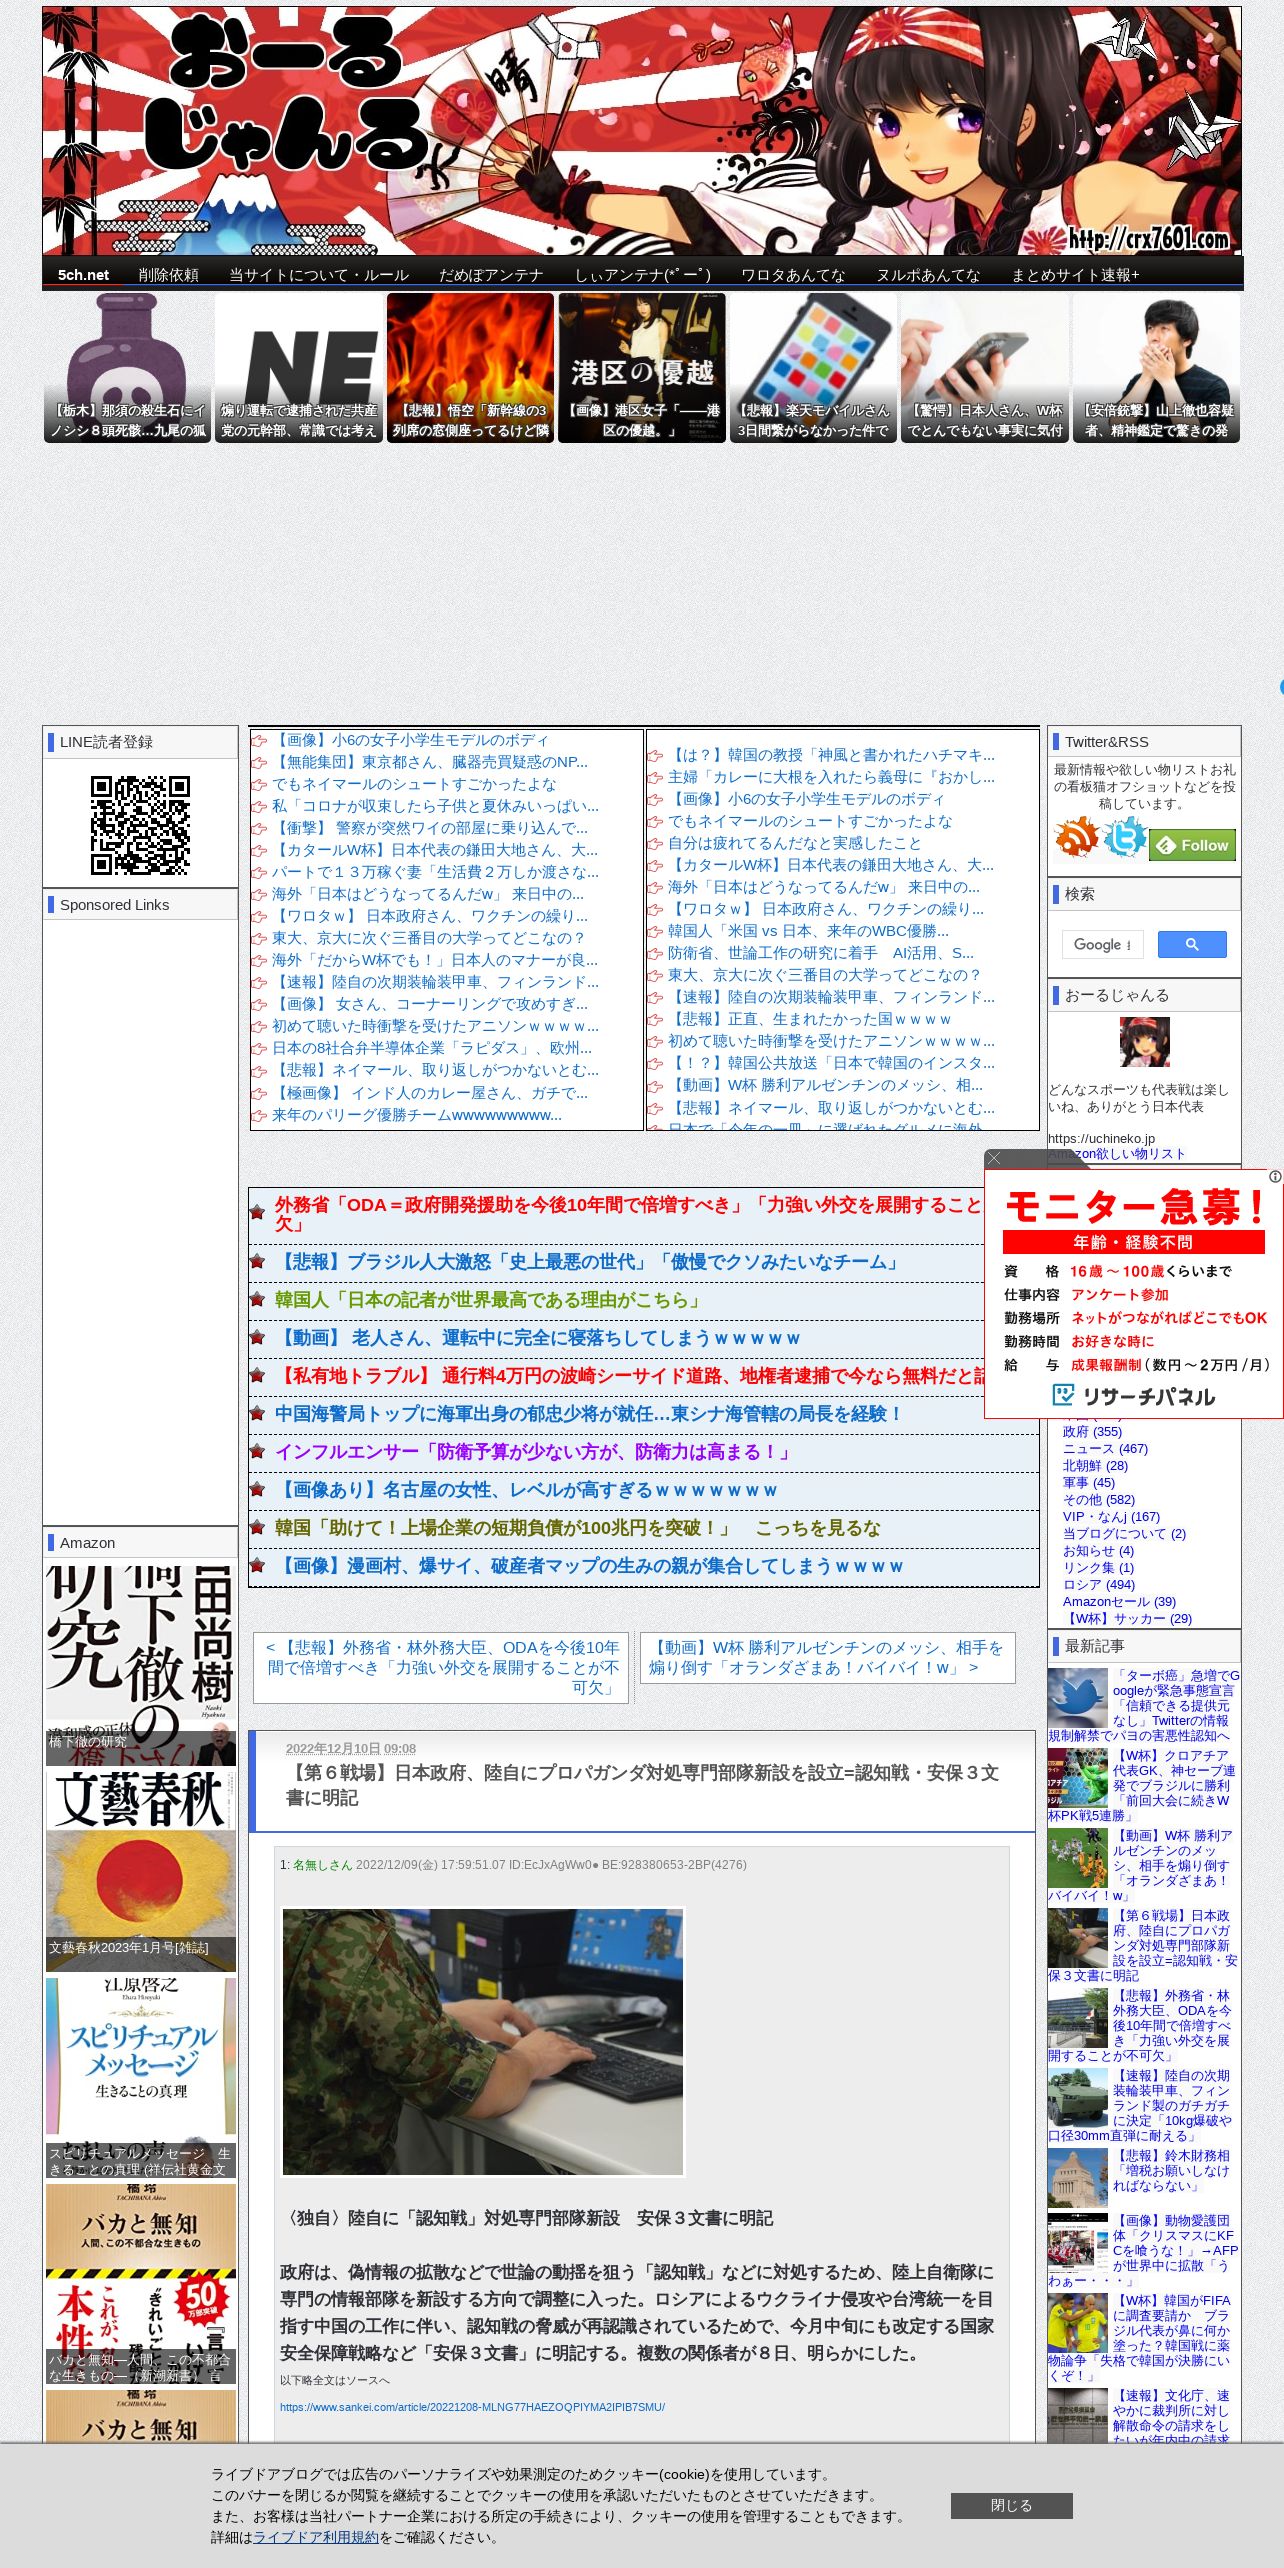Screen dimensions: 1284x2568
Task: Open the 文藝春秋2023年1月号 Amazon cover
Action: pos(141,1870)
